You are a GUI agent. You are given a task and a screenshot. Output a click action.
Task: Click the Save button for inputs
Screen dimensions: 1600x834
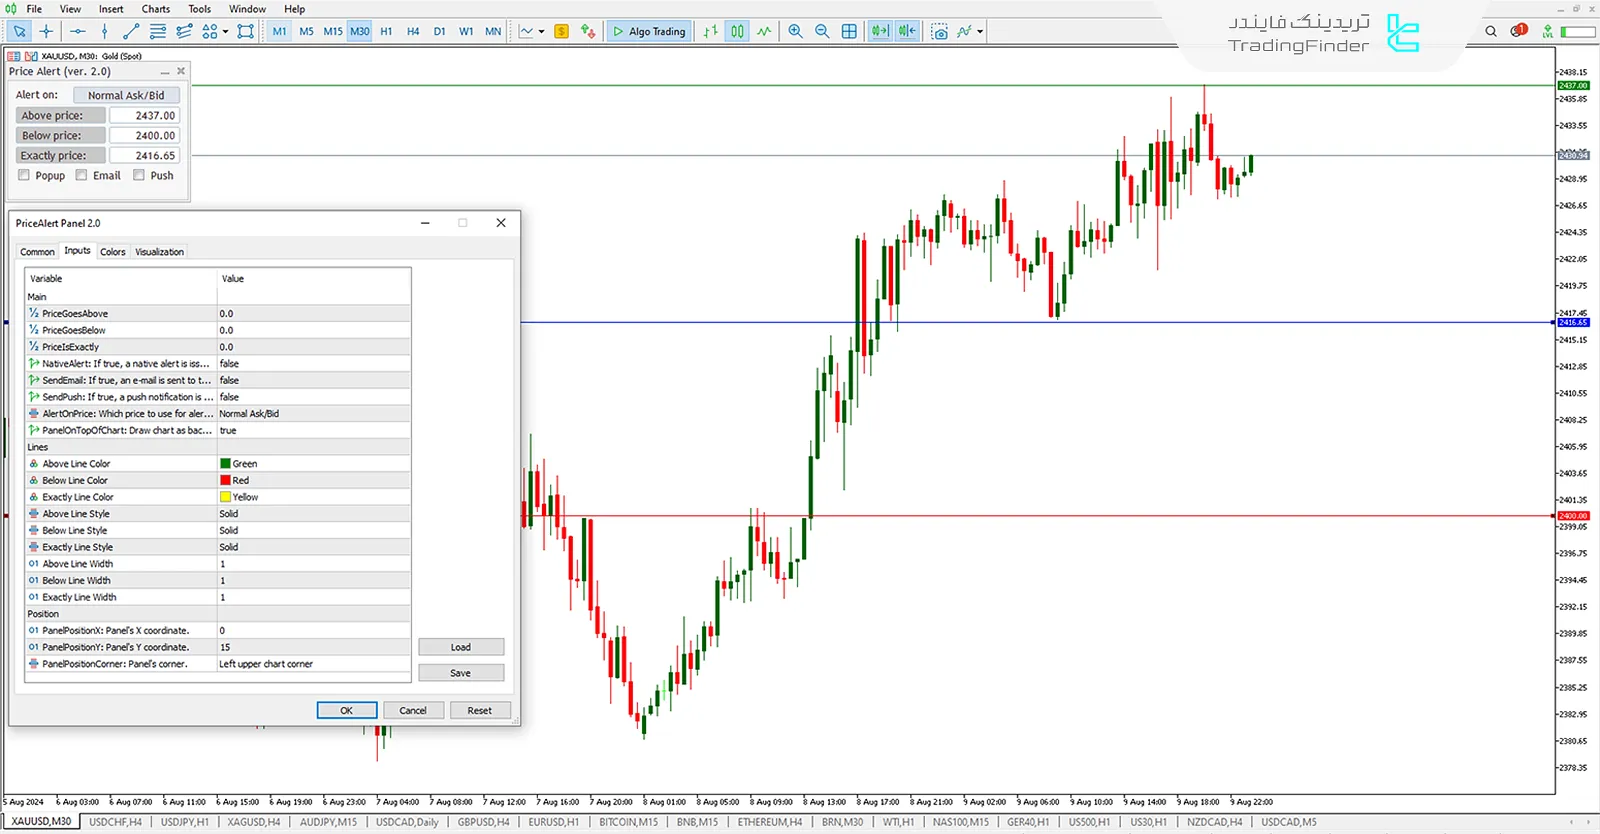[460, 673]
